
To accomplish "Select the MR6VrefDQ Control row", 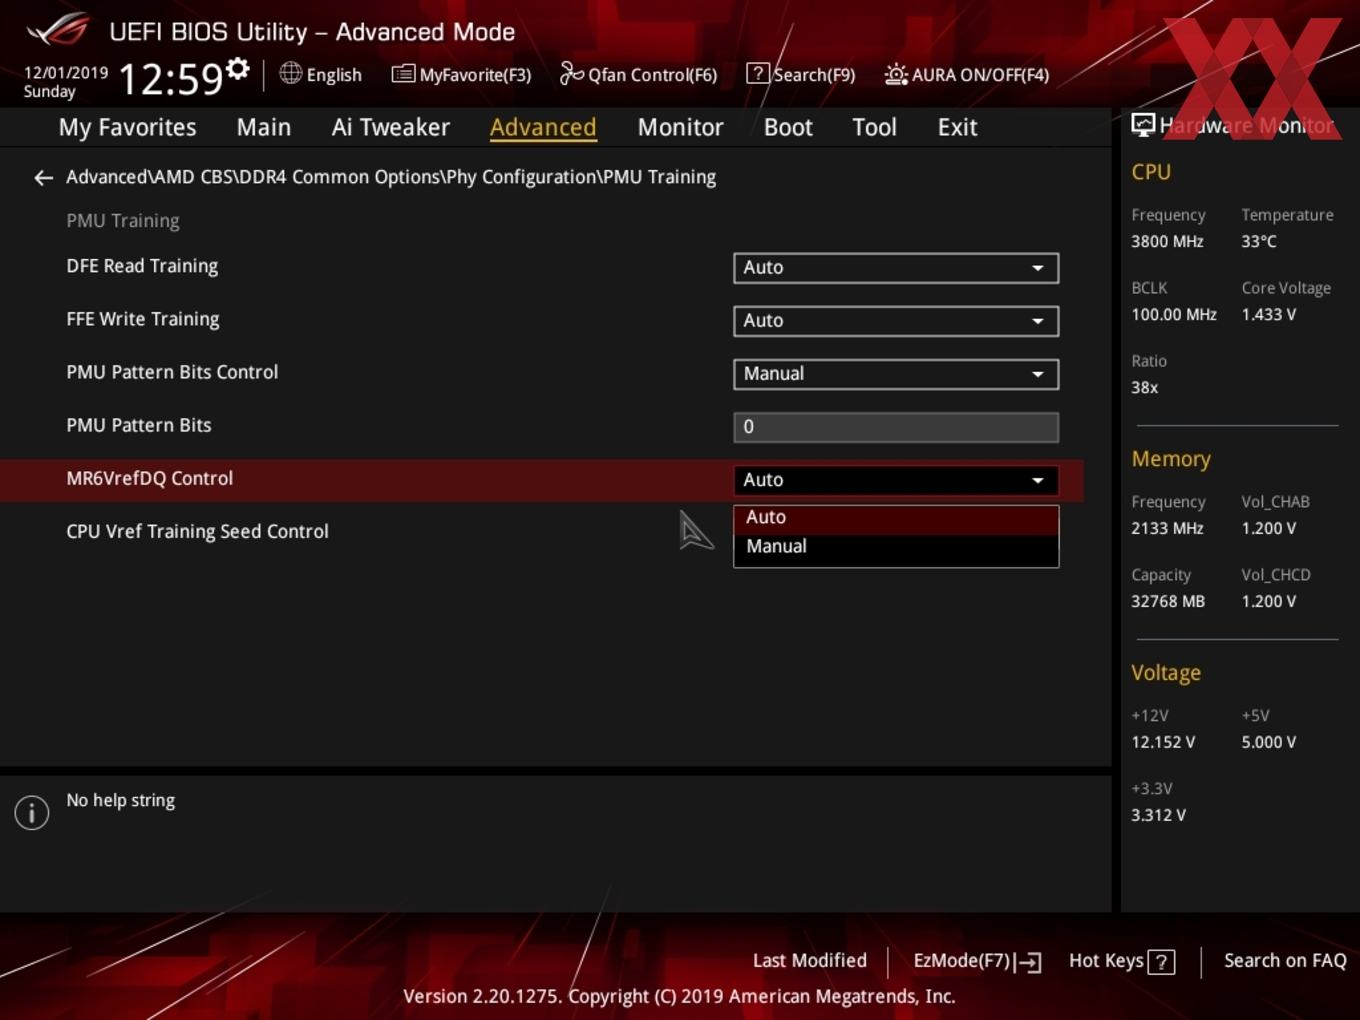I will pyautogui.click(x=541, y=480).
